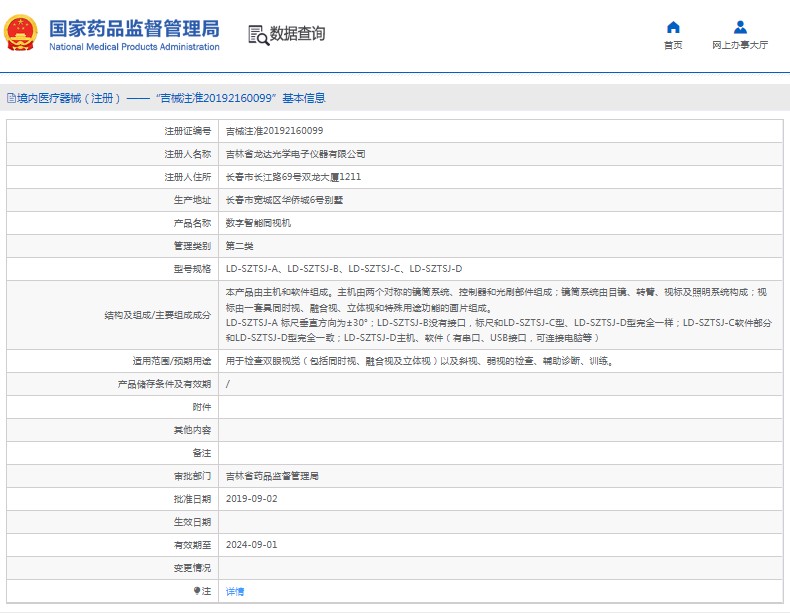Click the 管理类别 row label
This screenshot has width=790, height=613.
click(x=192, y=246)
